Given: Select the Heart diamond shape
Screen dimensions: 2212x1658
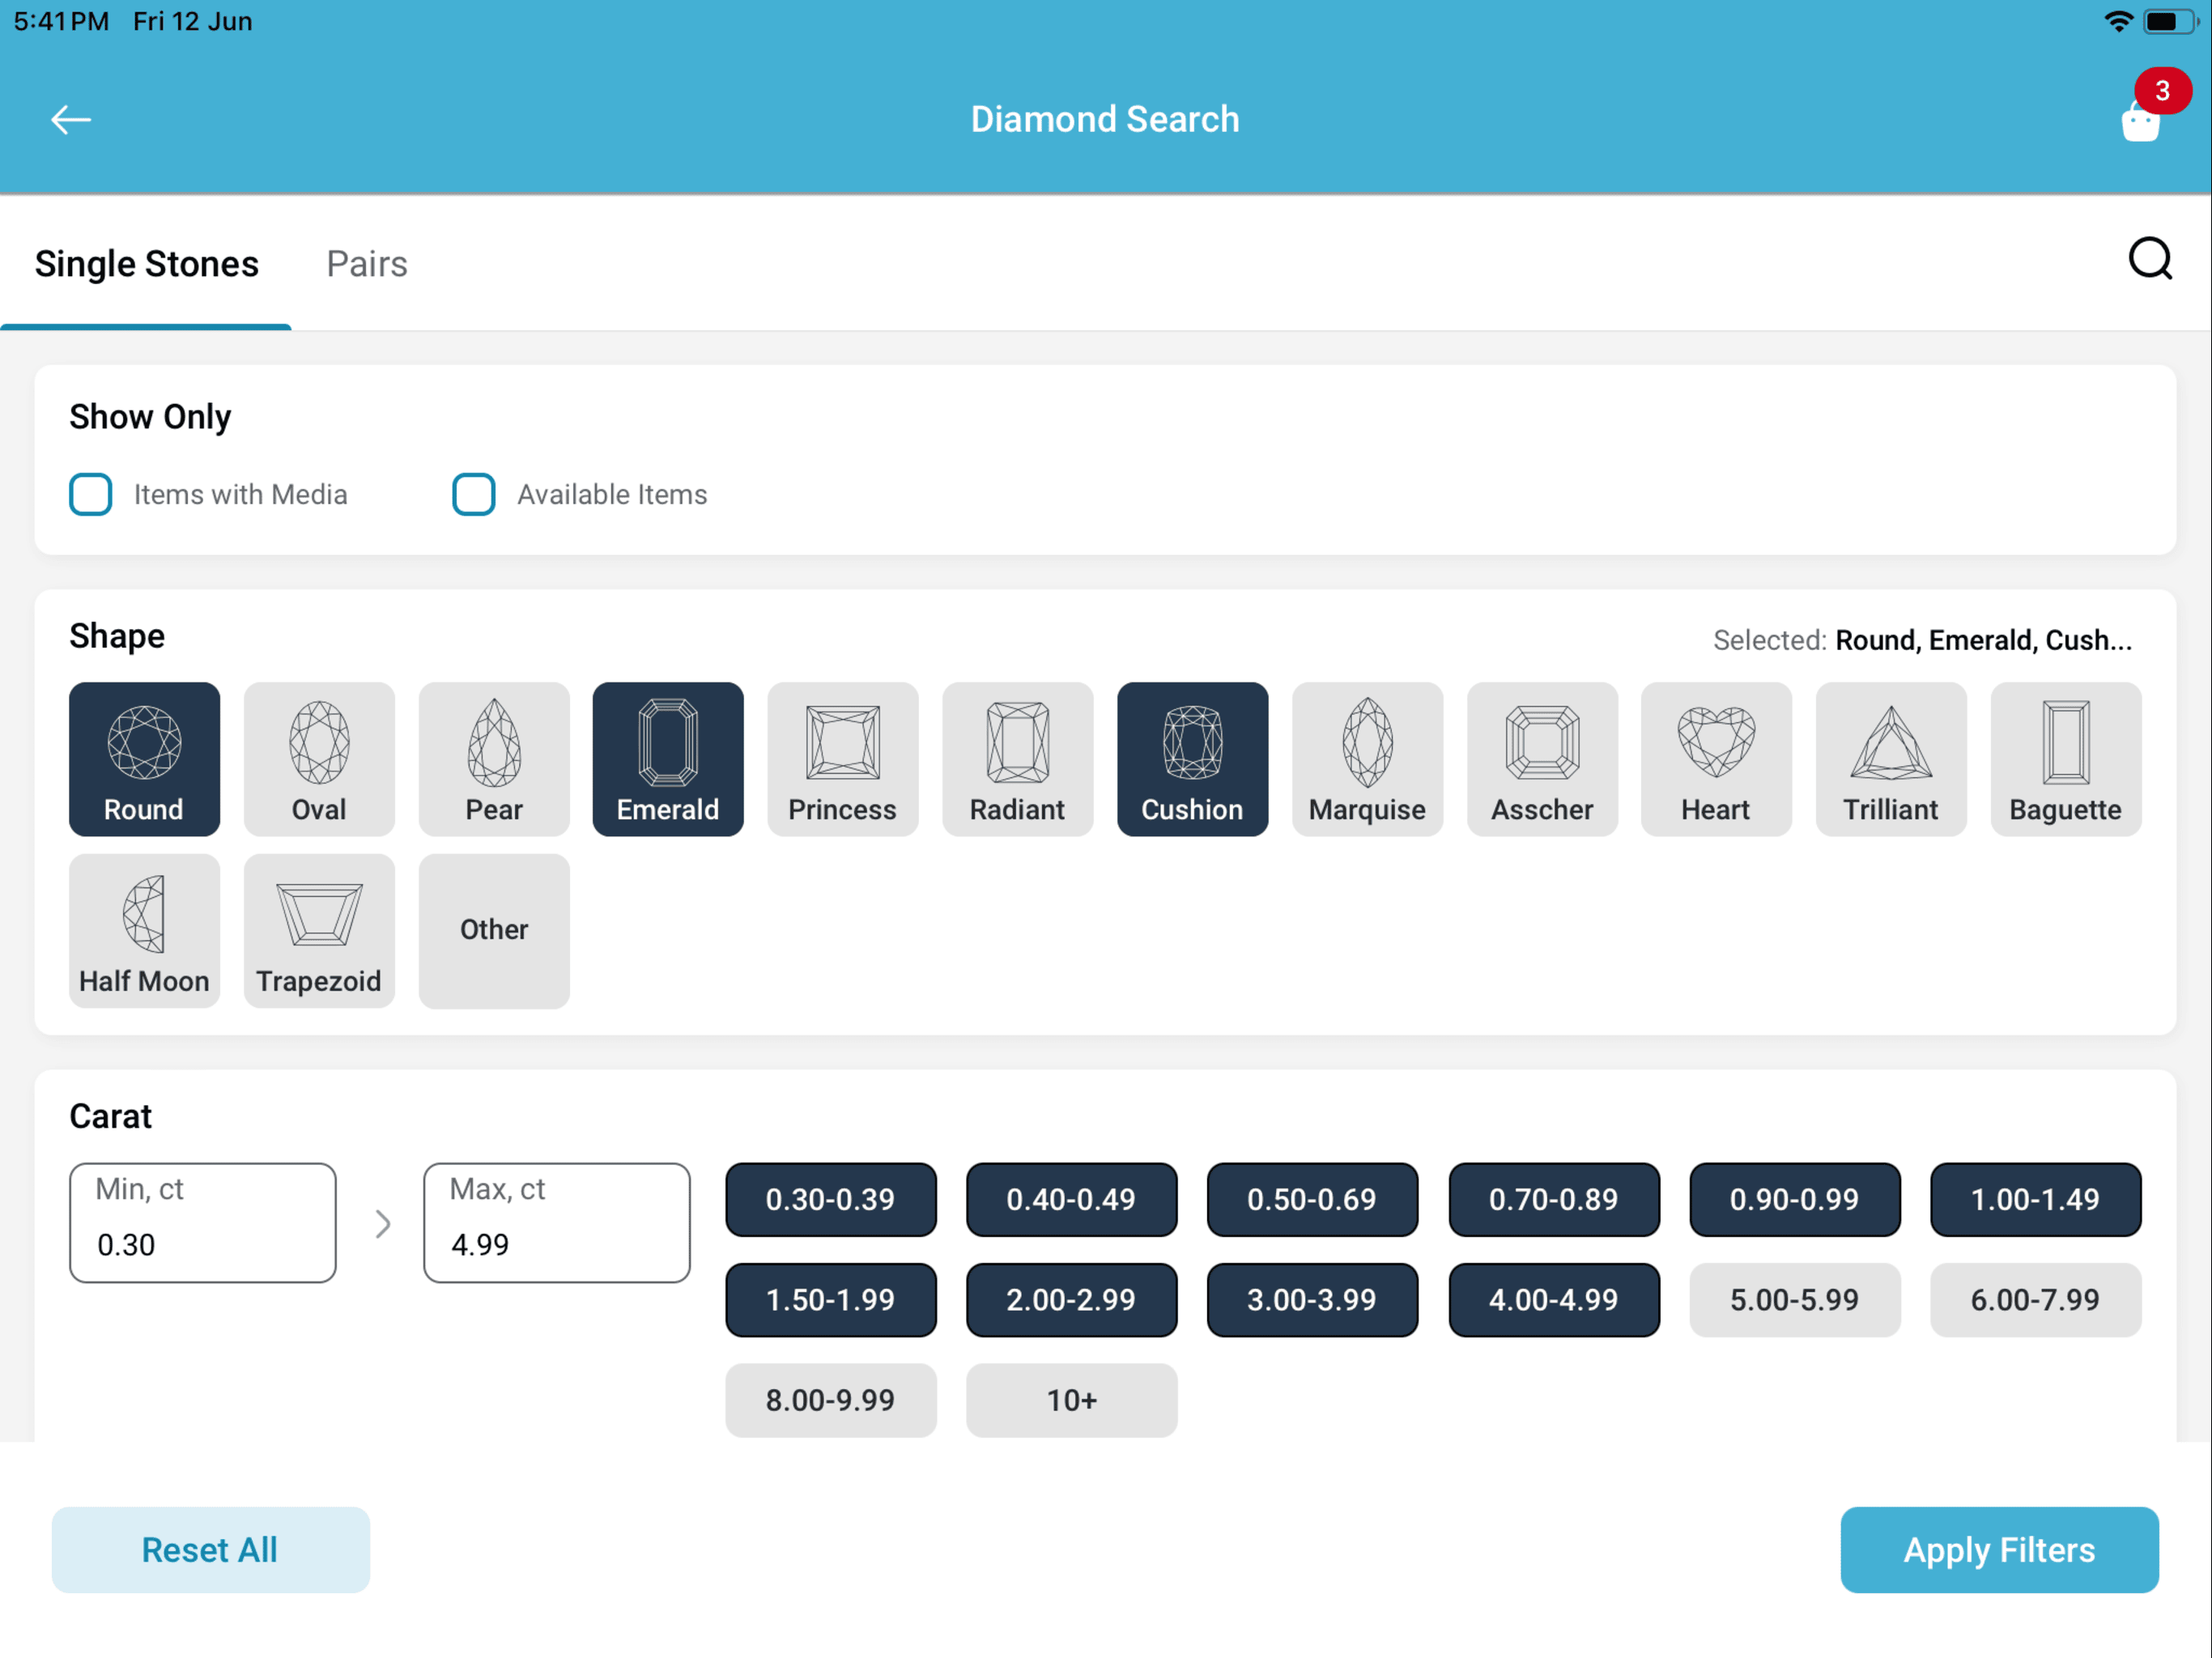Looking at the screenshot, I should point(1716,759).
